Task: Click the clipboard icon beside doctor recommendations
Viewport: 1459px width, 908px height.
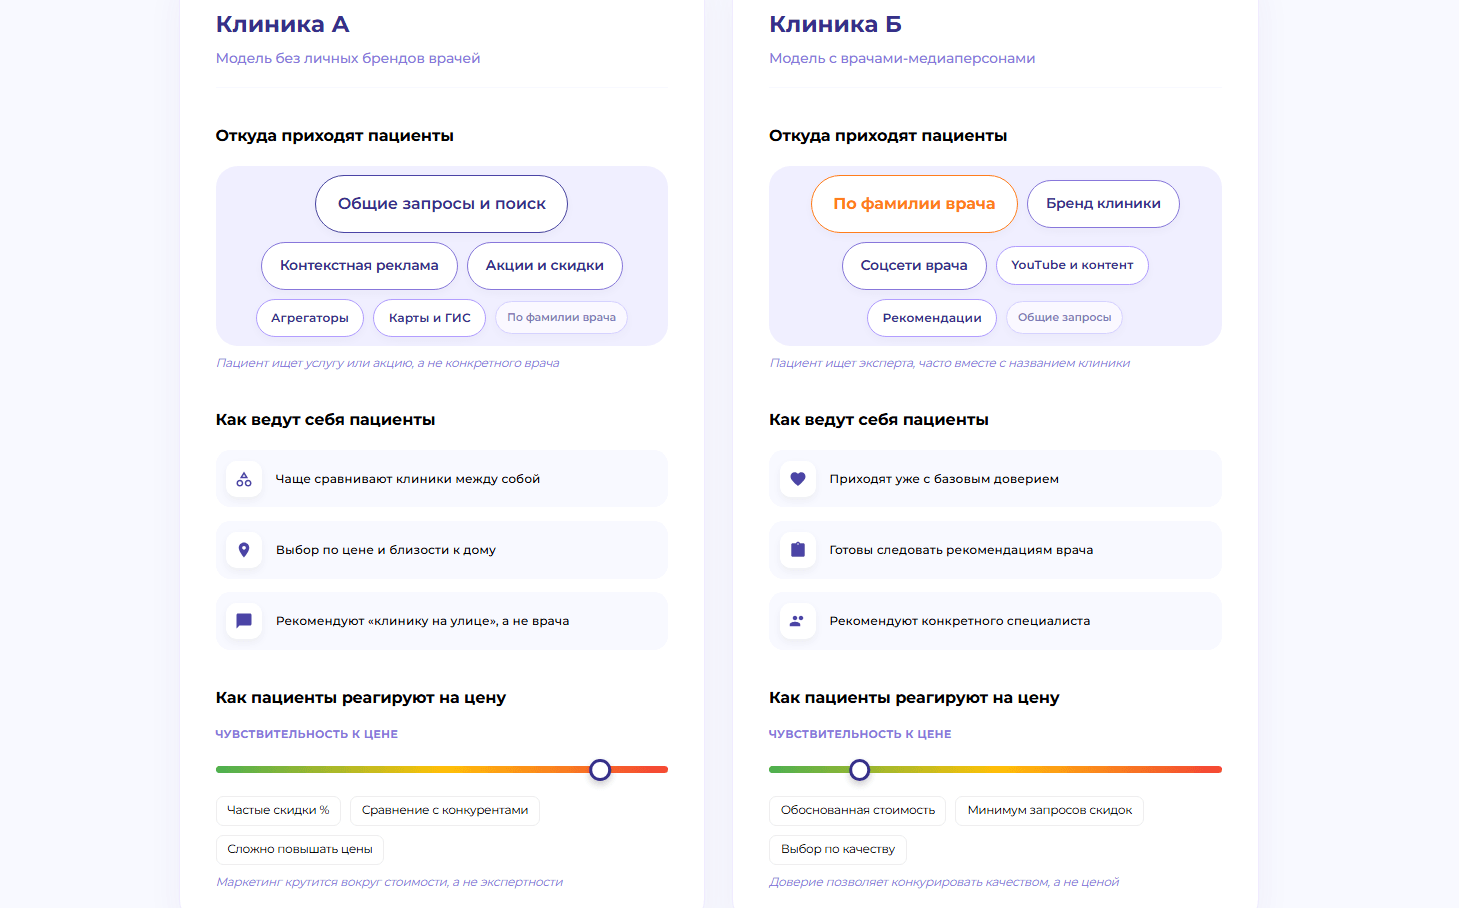Action: click(x=798, y=550)
